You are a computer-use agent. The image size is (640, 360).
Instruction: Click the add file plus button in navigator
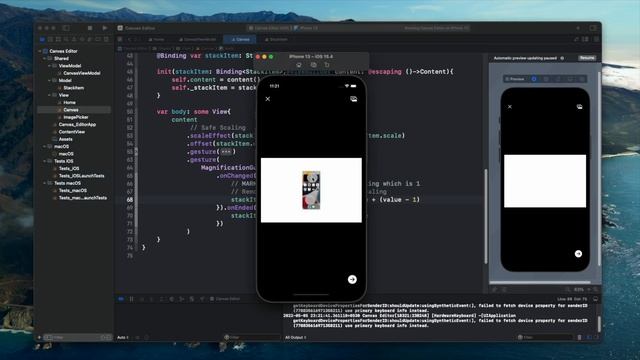39,338
